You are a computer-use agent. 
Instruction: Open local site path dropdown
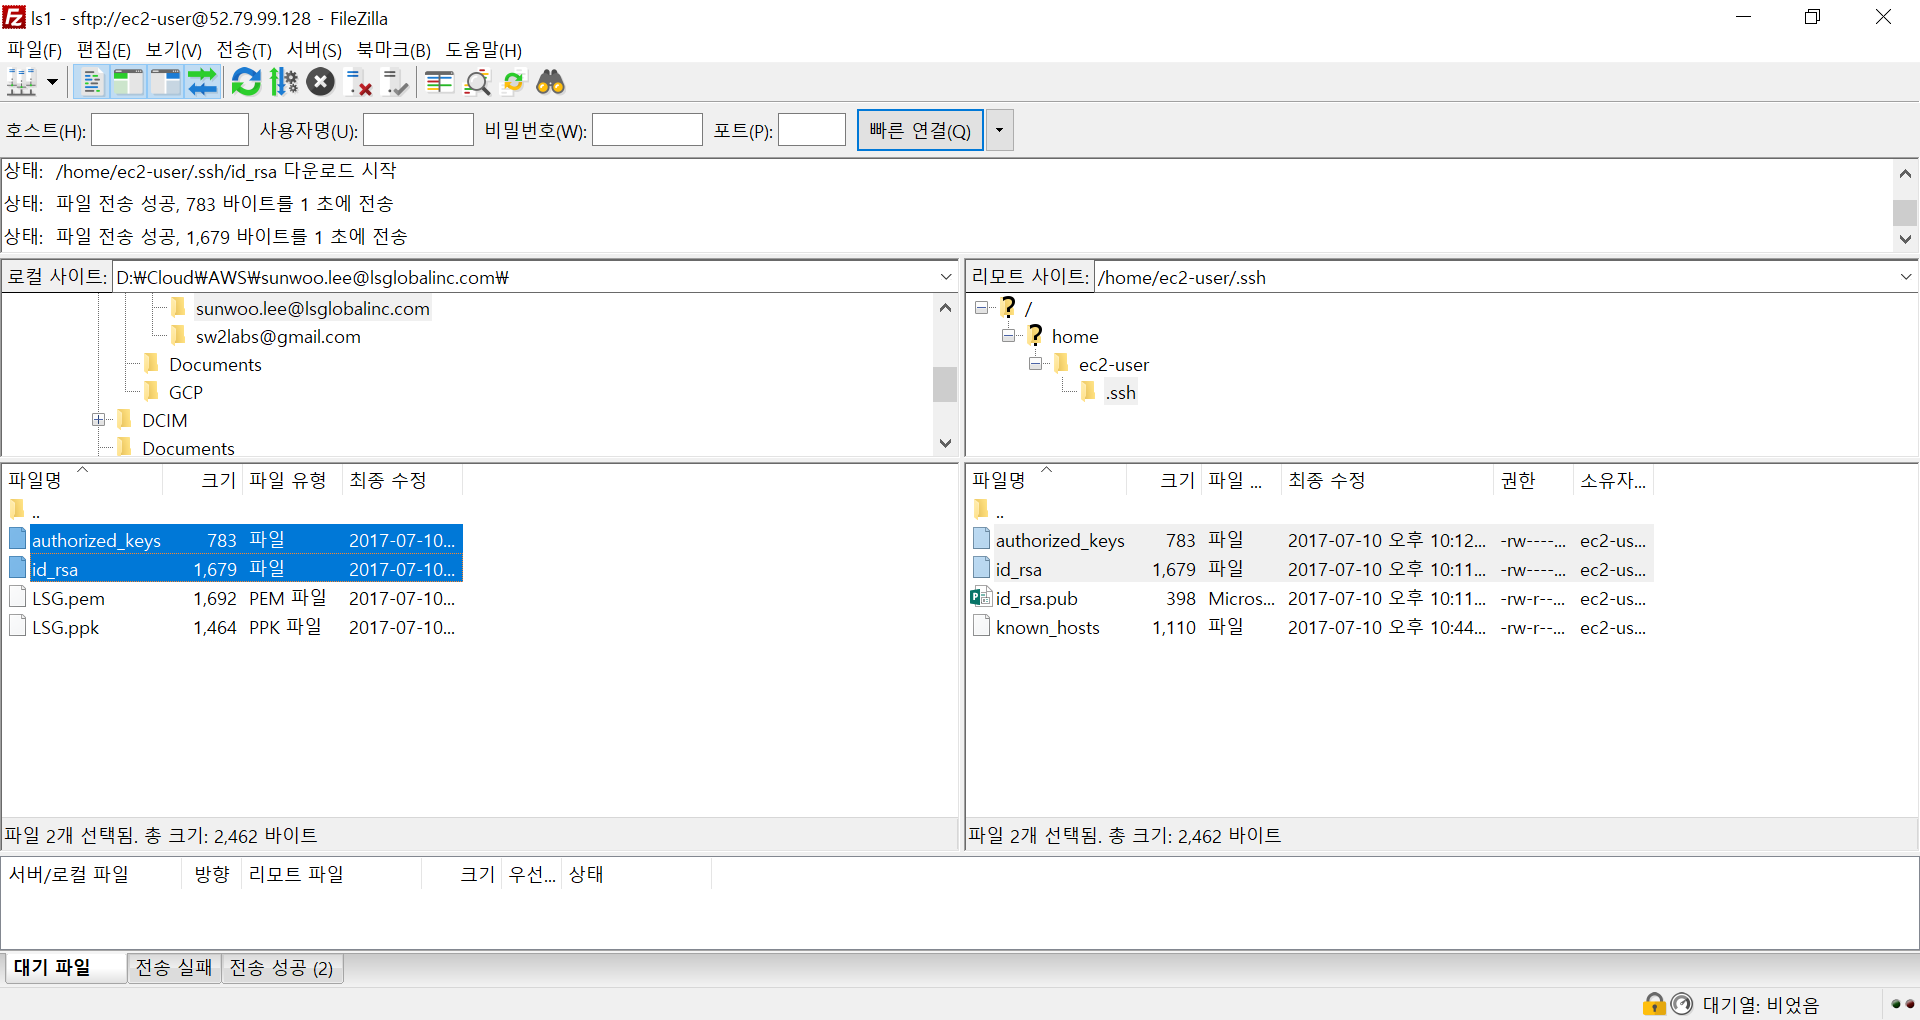(946, 277)
